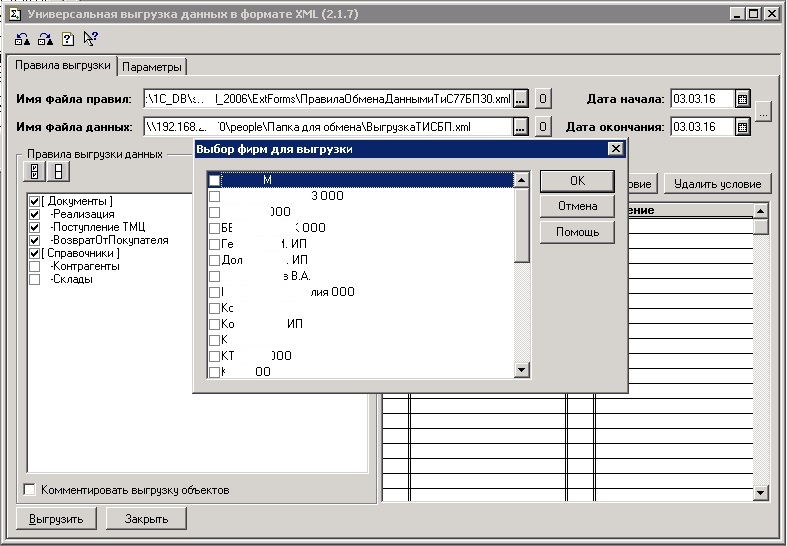Click Помощь in firm selection dialog
The image size is (787, 546).
577,232
